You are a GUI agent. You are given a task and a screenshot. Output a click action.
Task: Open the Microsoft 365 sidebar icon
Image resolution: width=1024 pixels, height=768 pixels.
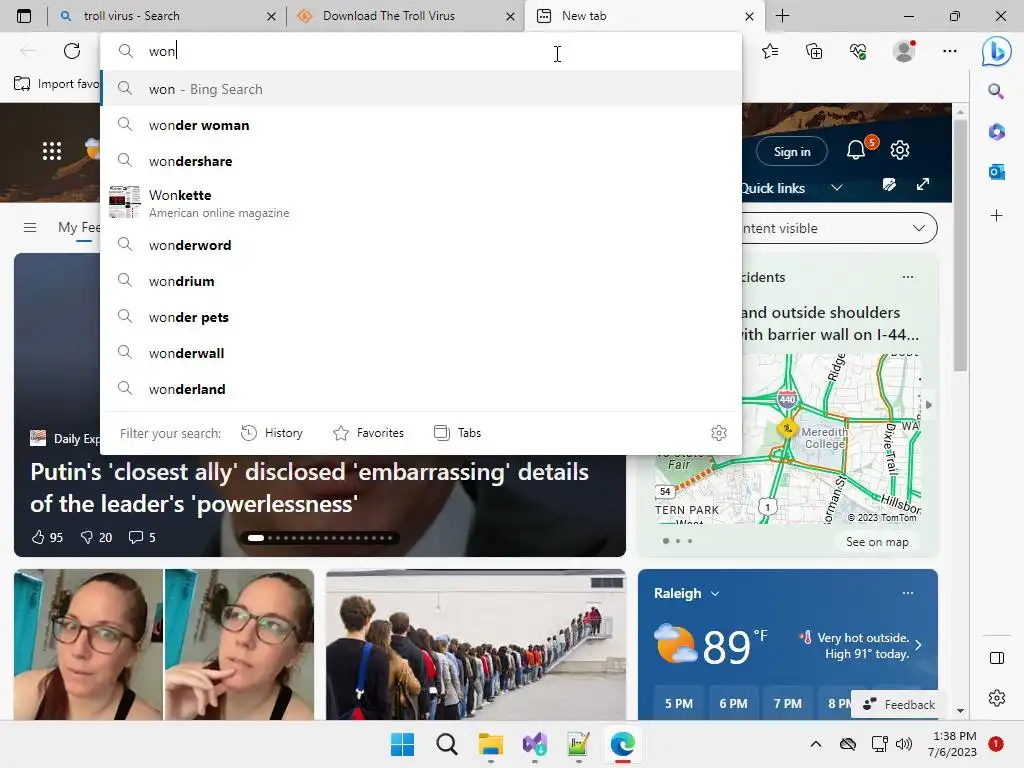pyautogui.click(x=996, y=132)
